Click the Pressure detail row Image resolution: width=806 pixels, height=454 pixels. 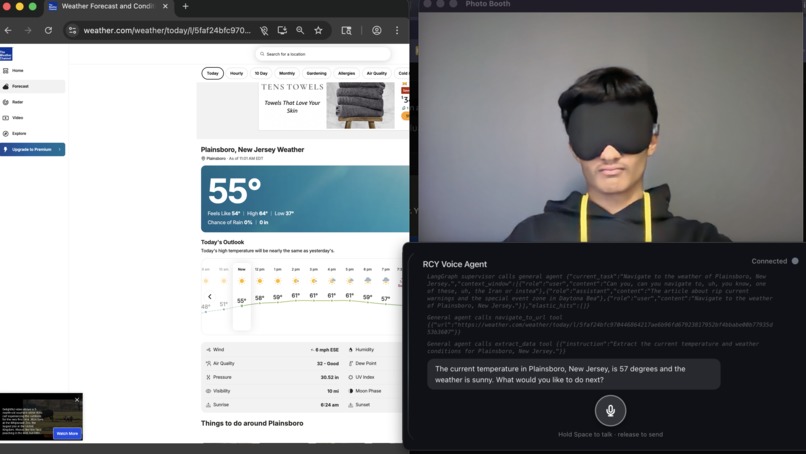tap(272, 377)
